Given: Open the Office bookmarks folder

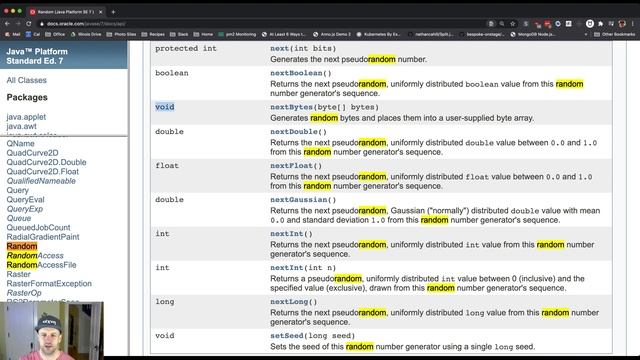Looking at the screenshot, I should point(55,34).
